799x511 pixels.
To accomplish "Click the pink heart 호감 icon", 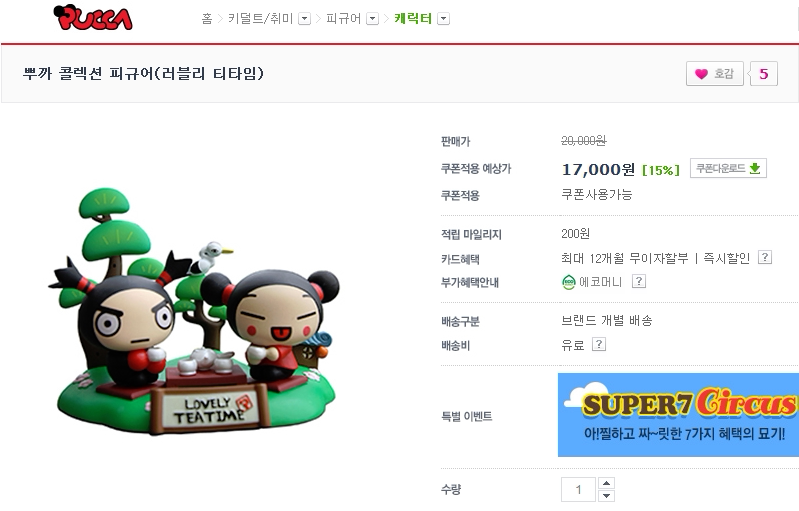I will pos(701,74).
